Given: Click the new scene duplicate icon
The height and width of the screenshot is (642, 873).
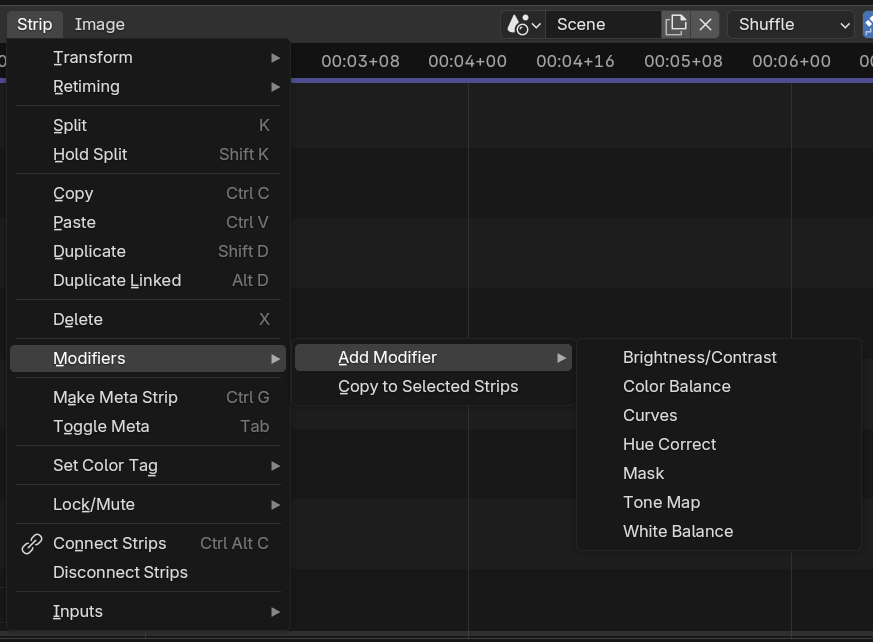Looking at the screenshot, I should tap(676, 24).
